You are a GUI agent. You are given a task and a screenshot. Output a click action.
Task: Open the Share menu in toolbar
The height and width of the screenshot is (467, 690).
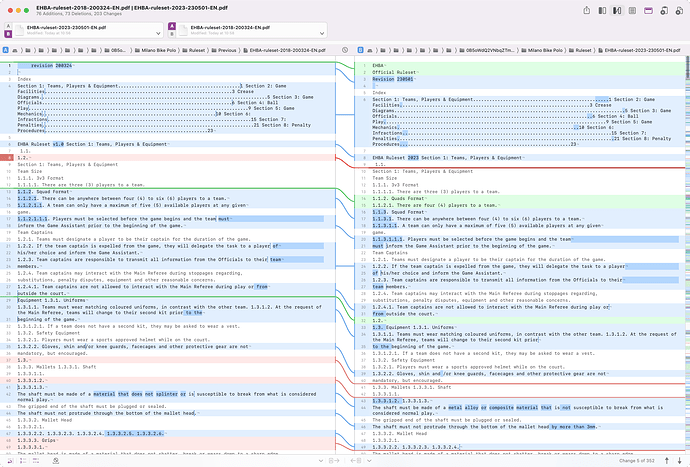587,11
